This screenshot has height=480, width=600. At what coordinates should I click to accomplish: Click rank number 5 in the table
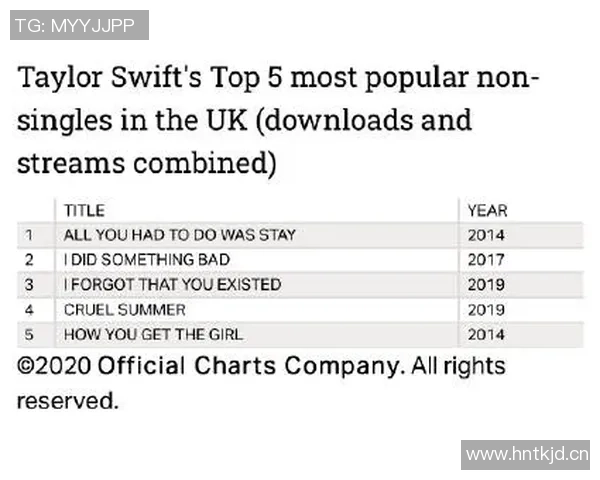[x=30, y=335]
